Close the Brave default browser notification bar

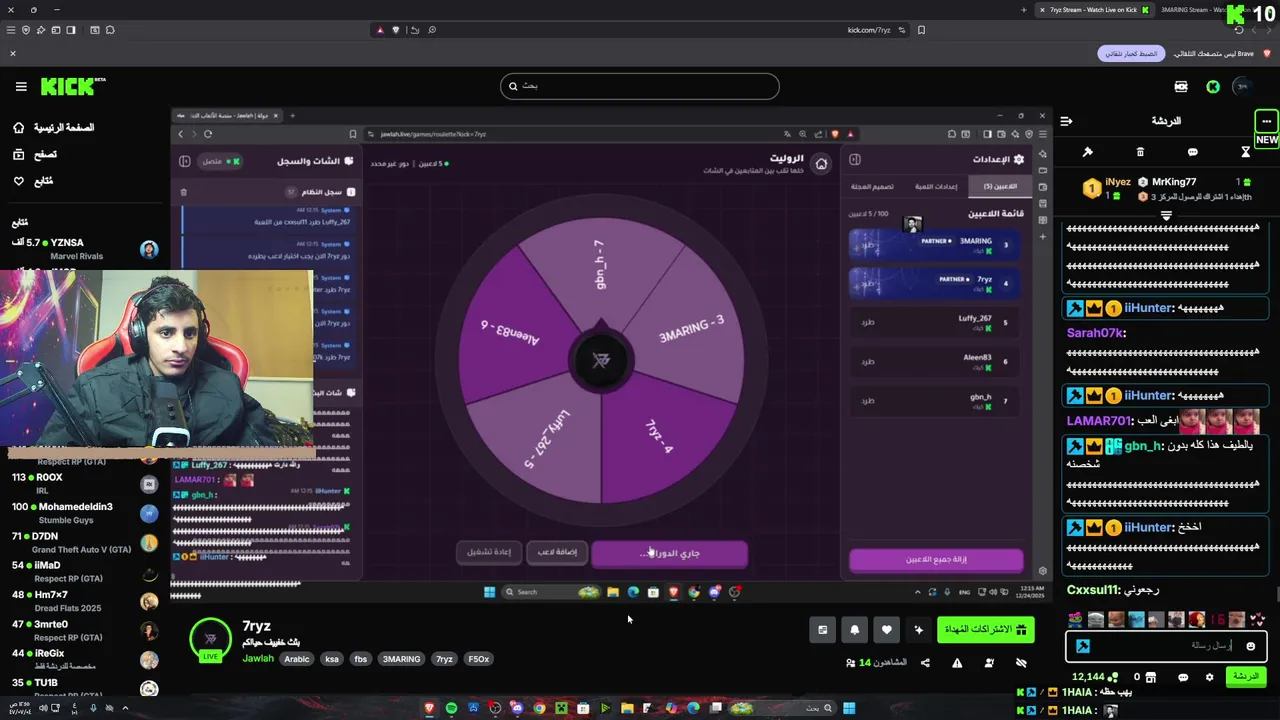pos(13,53)
